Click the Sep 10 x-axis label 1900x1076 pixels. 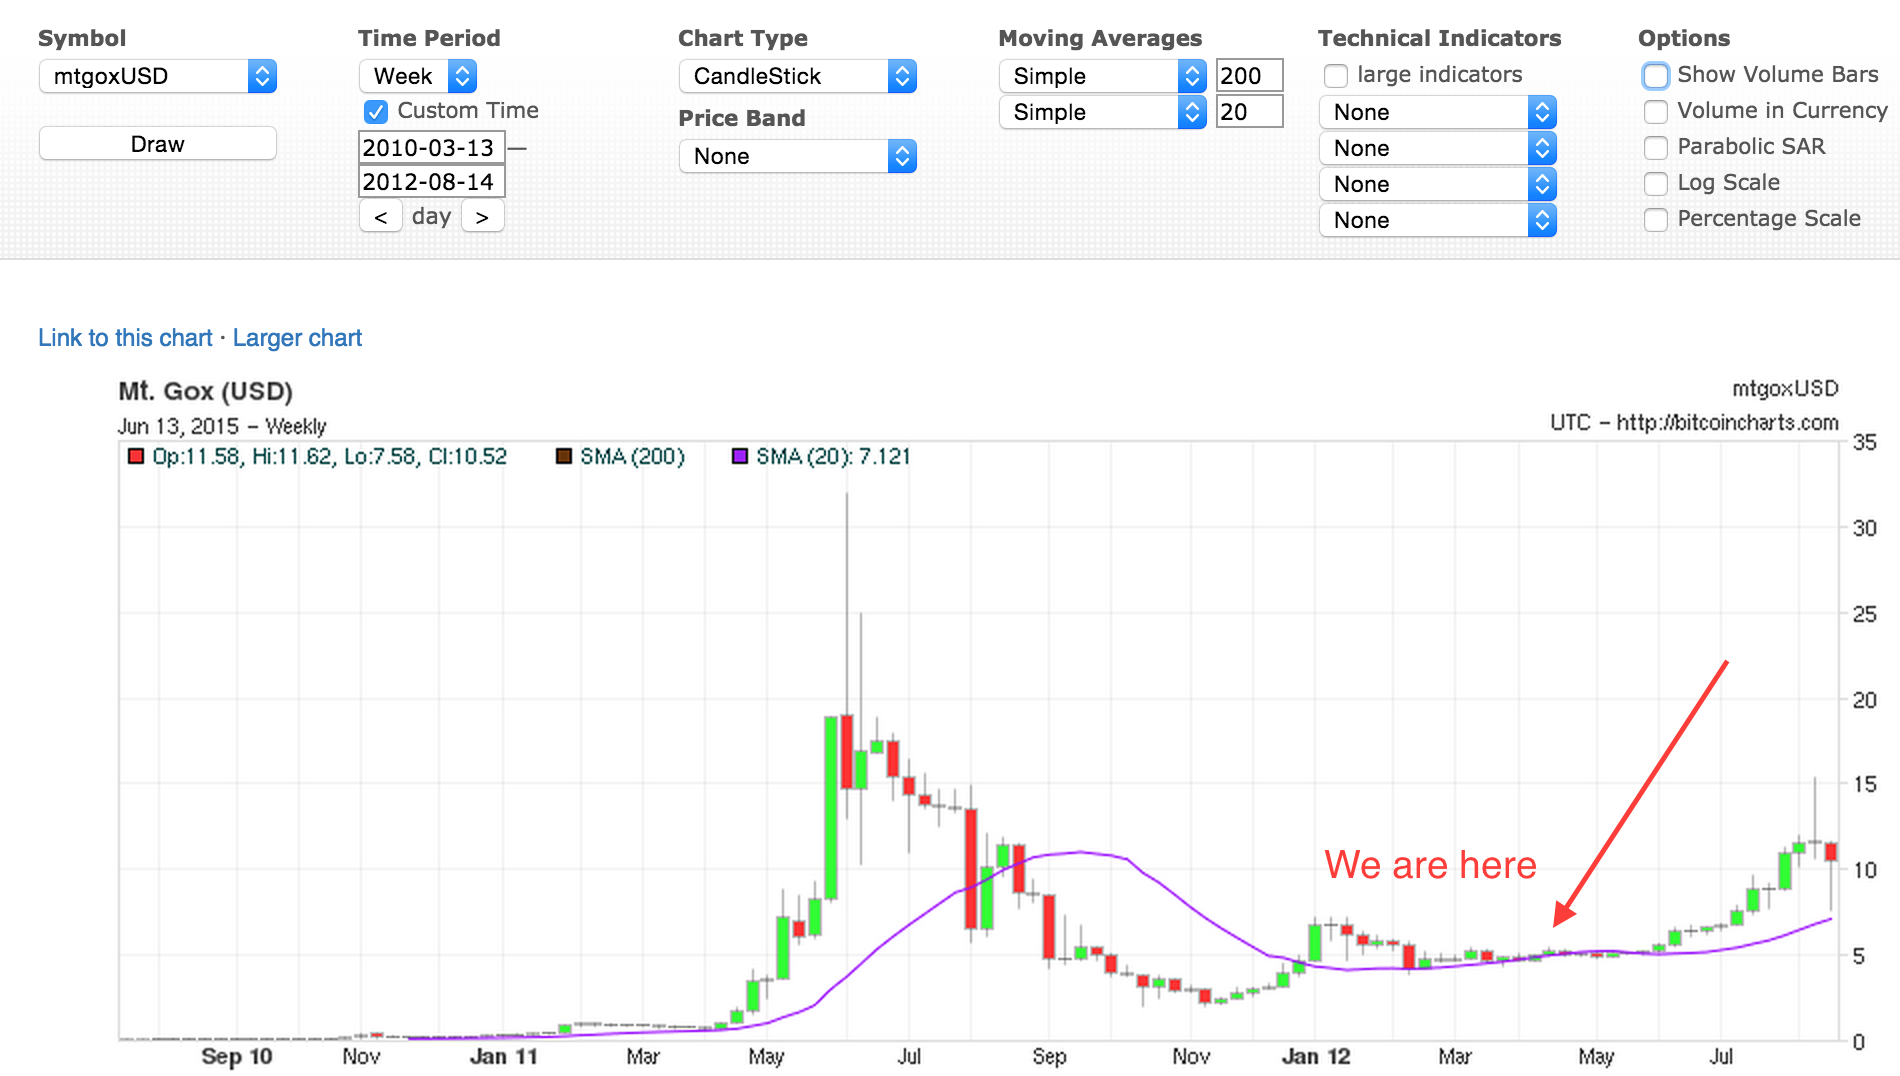tap(236, 1057)
